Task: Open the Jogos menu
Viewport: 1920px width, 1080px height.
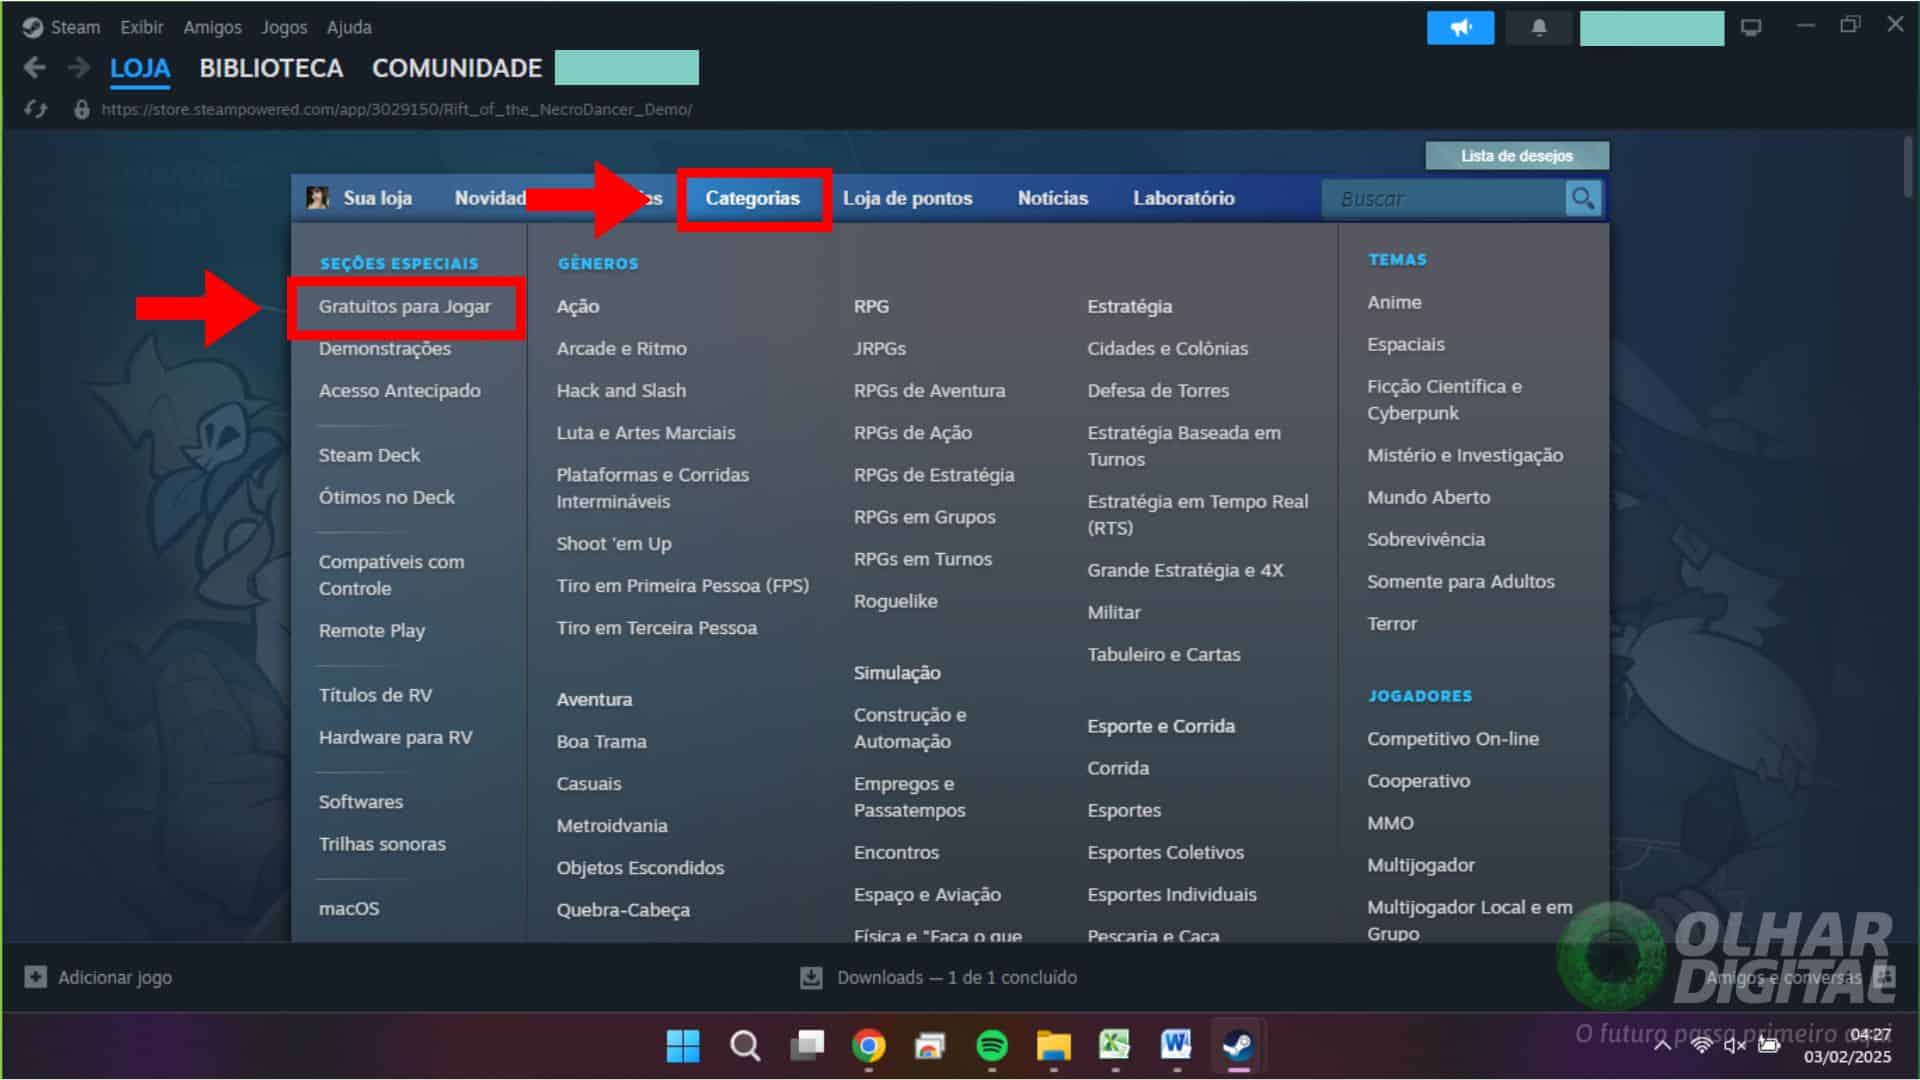Action: tap(284, 27)
